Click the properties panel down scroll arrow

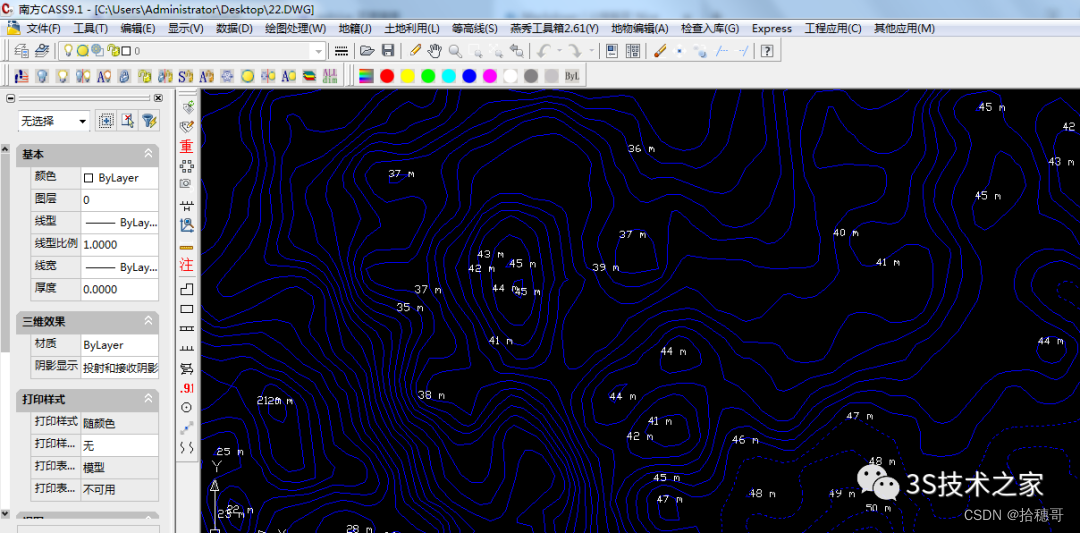(6, 514)
